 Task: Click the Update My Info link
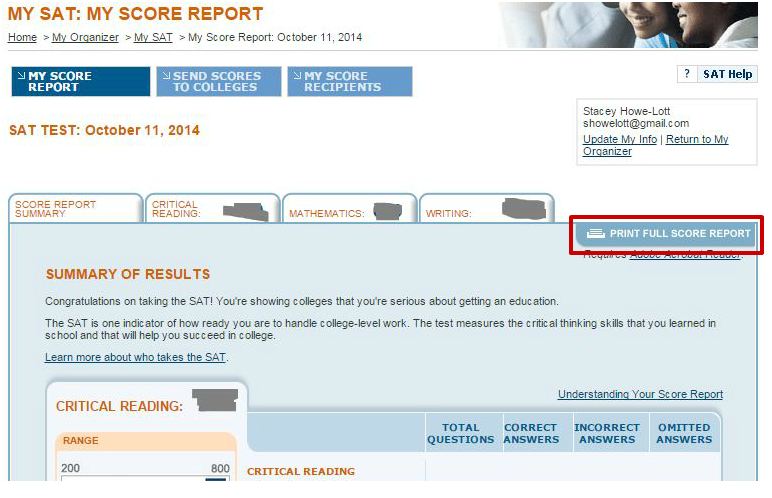coord(619,140)
